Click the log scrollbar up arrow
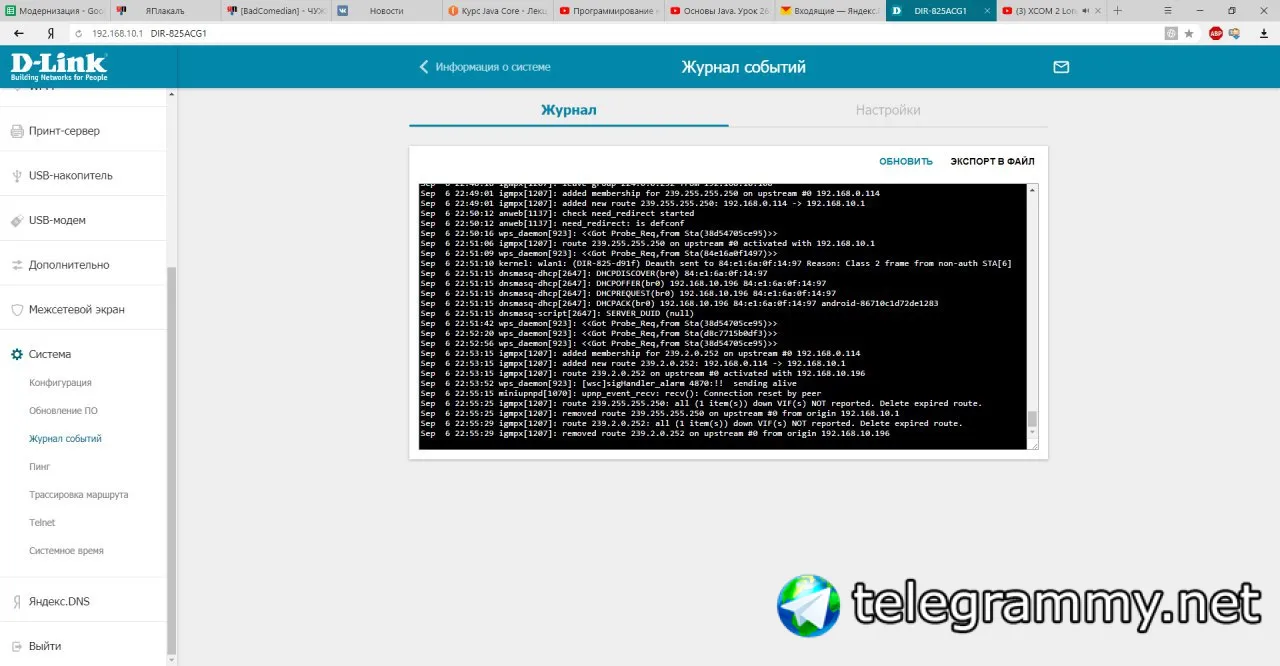Image resolution: width=1280 pixels, height=666 pixels. point(1033,189)
